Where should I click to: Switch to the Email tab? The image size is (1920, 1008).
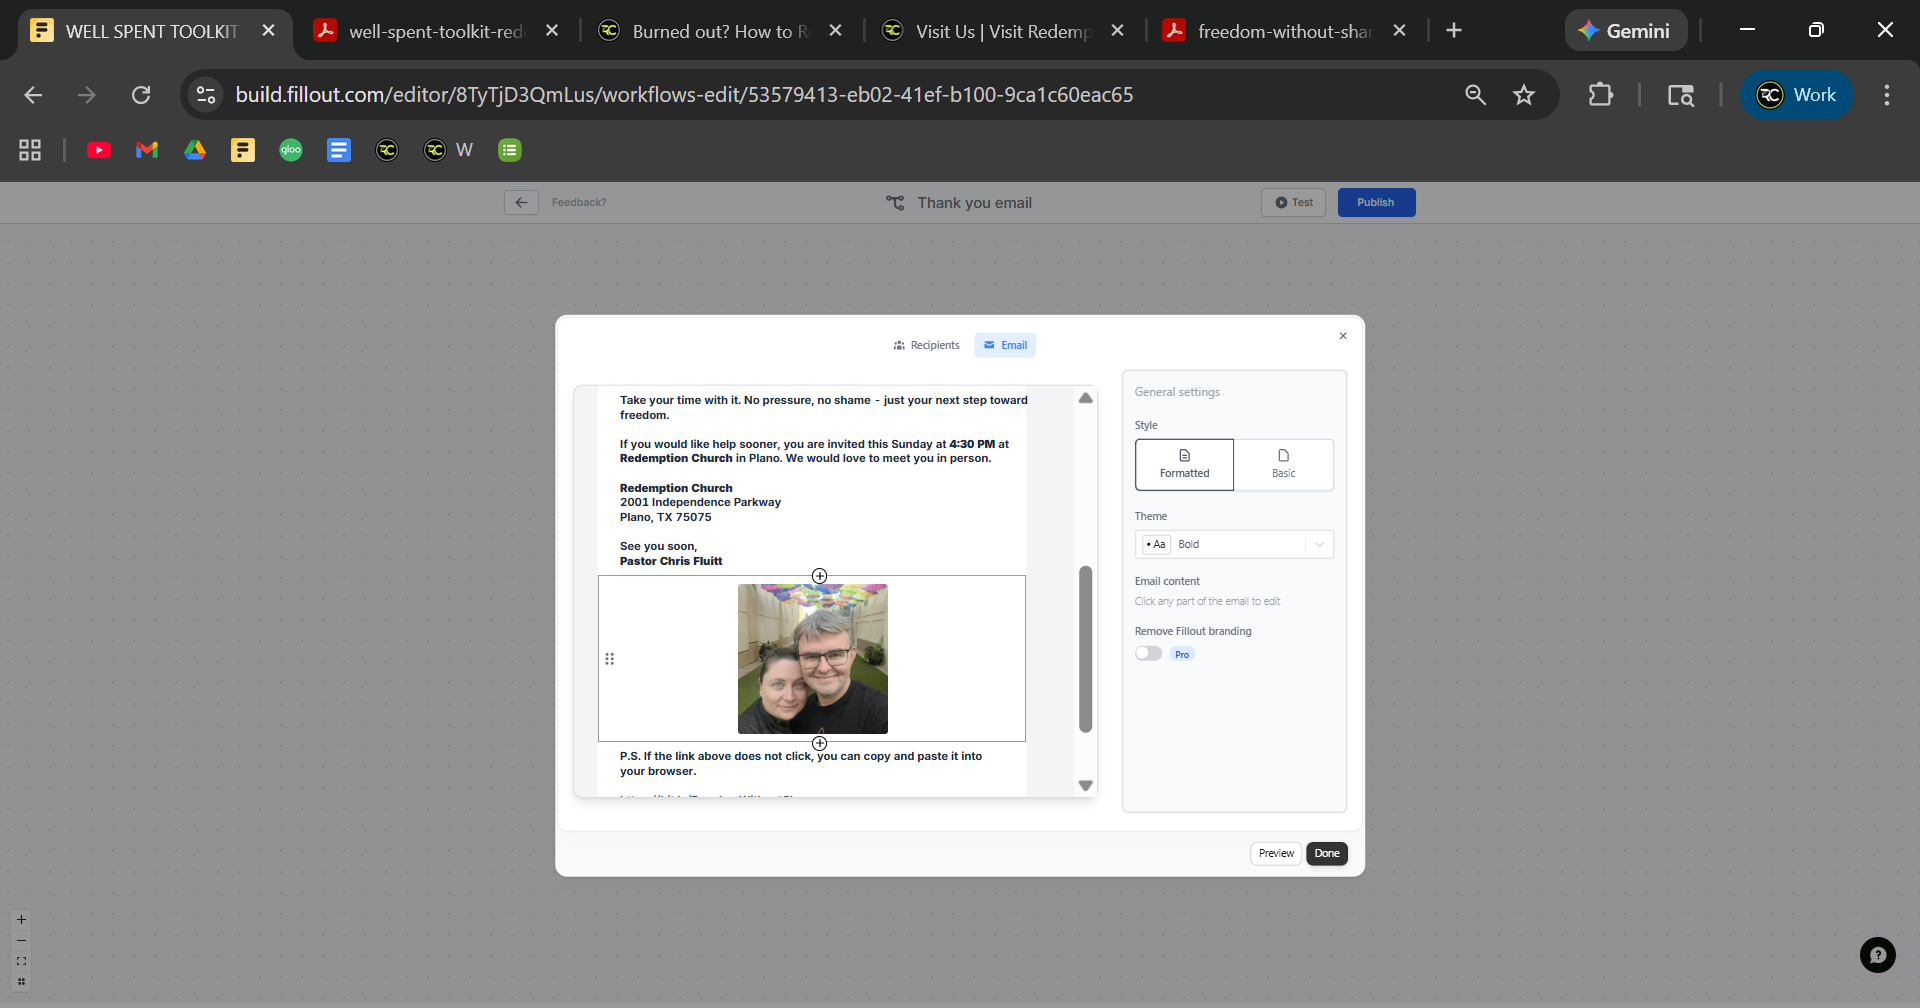click(1005, 345)
